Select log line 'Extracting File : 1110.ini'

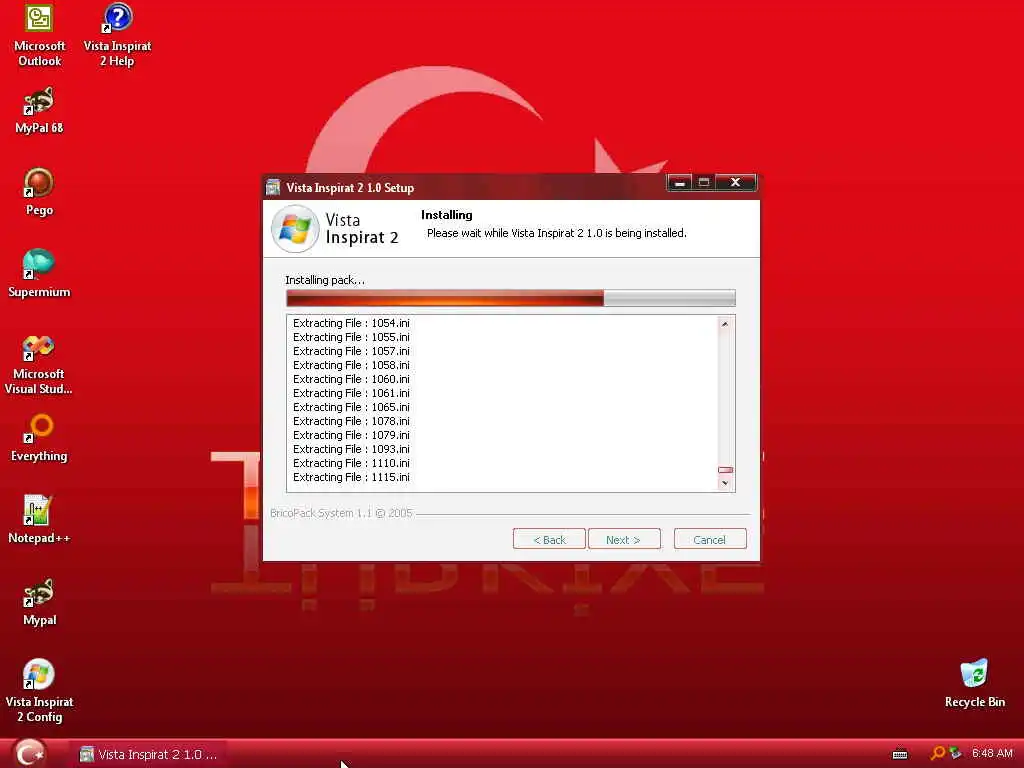point(351,464)
